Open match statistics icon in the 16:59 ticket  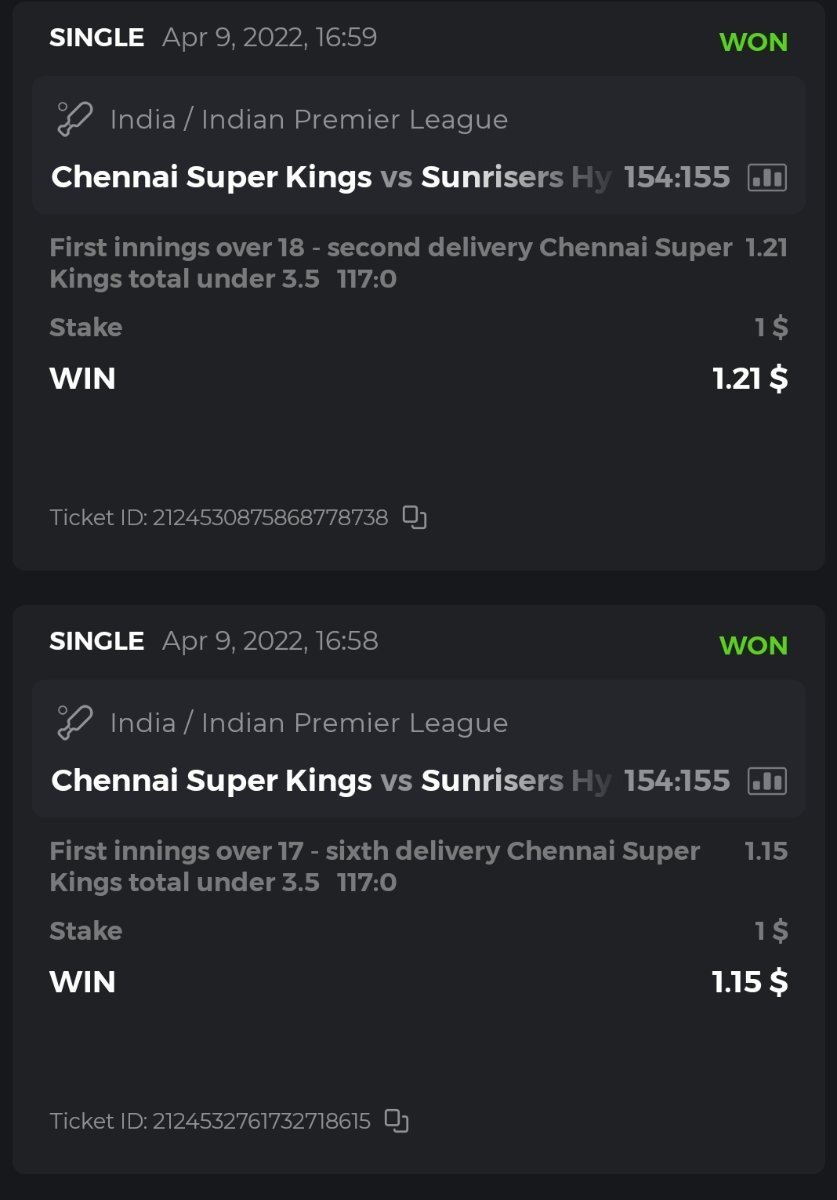[x=767, y=178]
